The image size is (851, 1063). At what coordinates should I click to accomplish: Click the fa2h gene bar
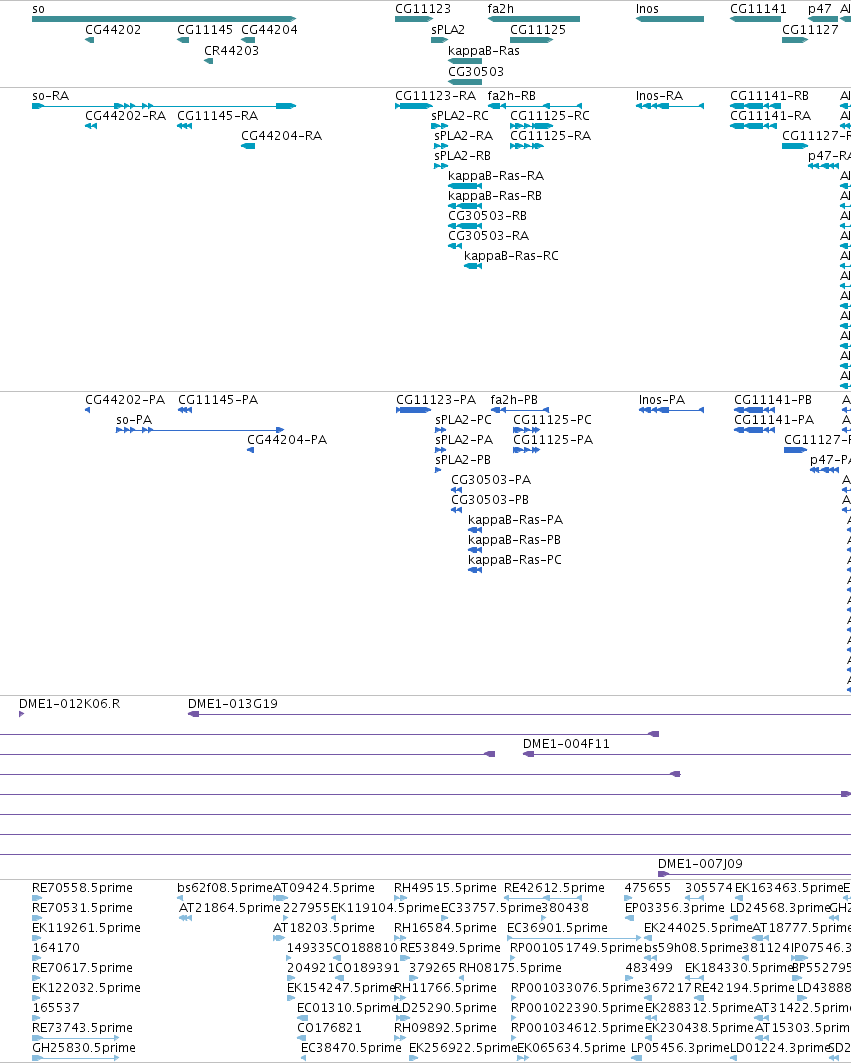534,19
